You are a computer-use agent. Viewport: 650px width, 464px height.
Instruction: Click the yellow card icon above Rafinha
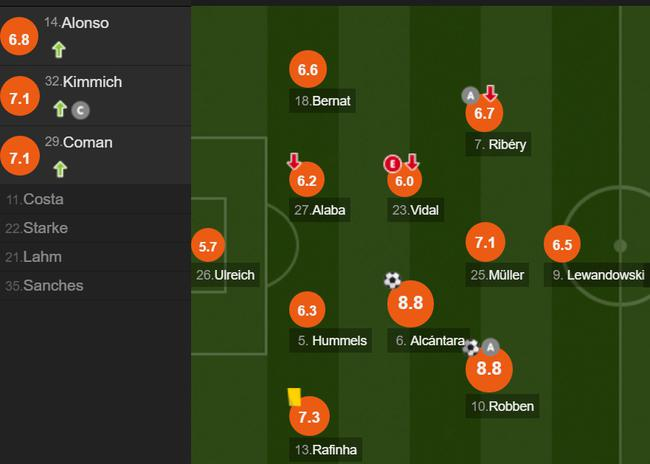pos(295,397)
